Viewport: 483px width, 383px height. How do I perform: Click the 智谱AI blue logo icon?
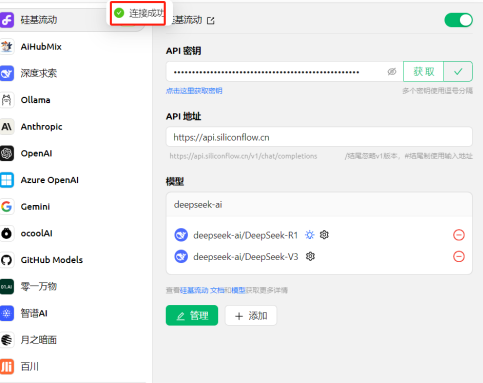click(x=7, y=313)
